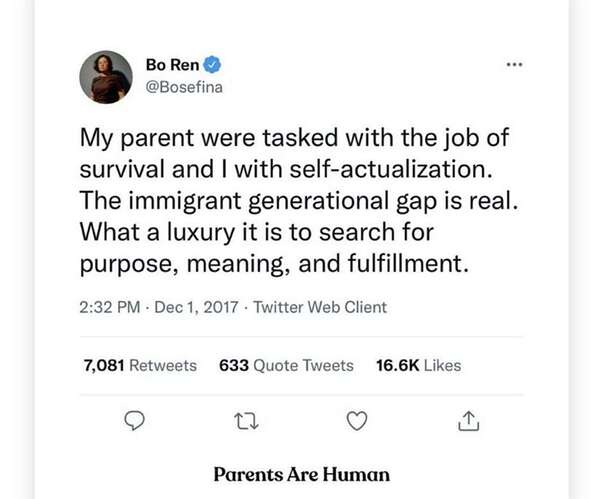
Task: Open the 16.6K Likes list
Action: [419, 365]
